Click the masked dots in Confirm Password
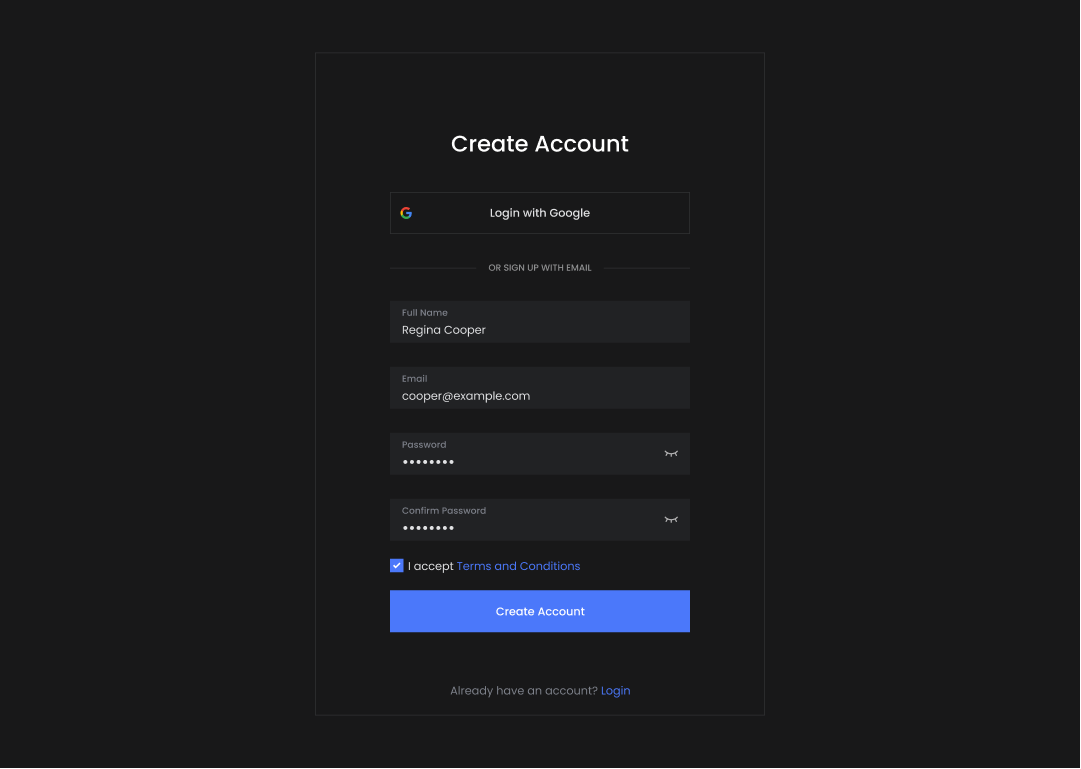The width and height of the screenshot is (1081, 769). (428, 528)
